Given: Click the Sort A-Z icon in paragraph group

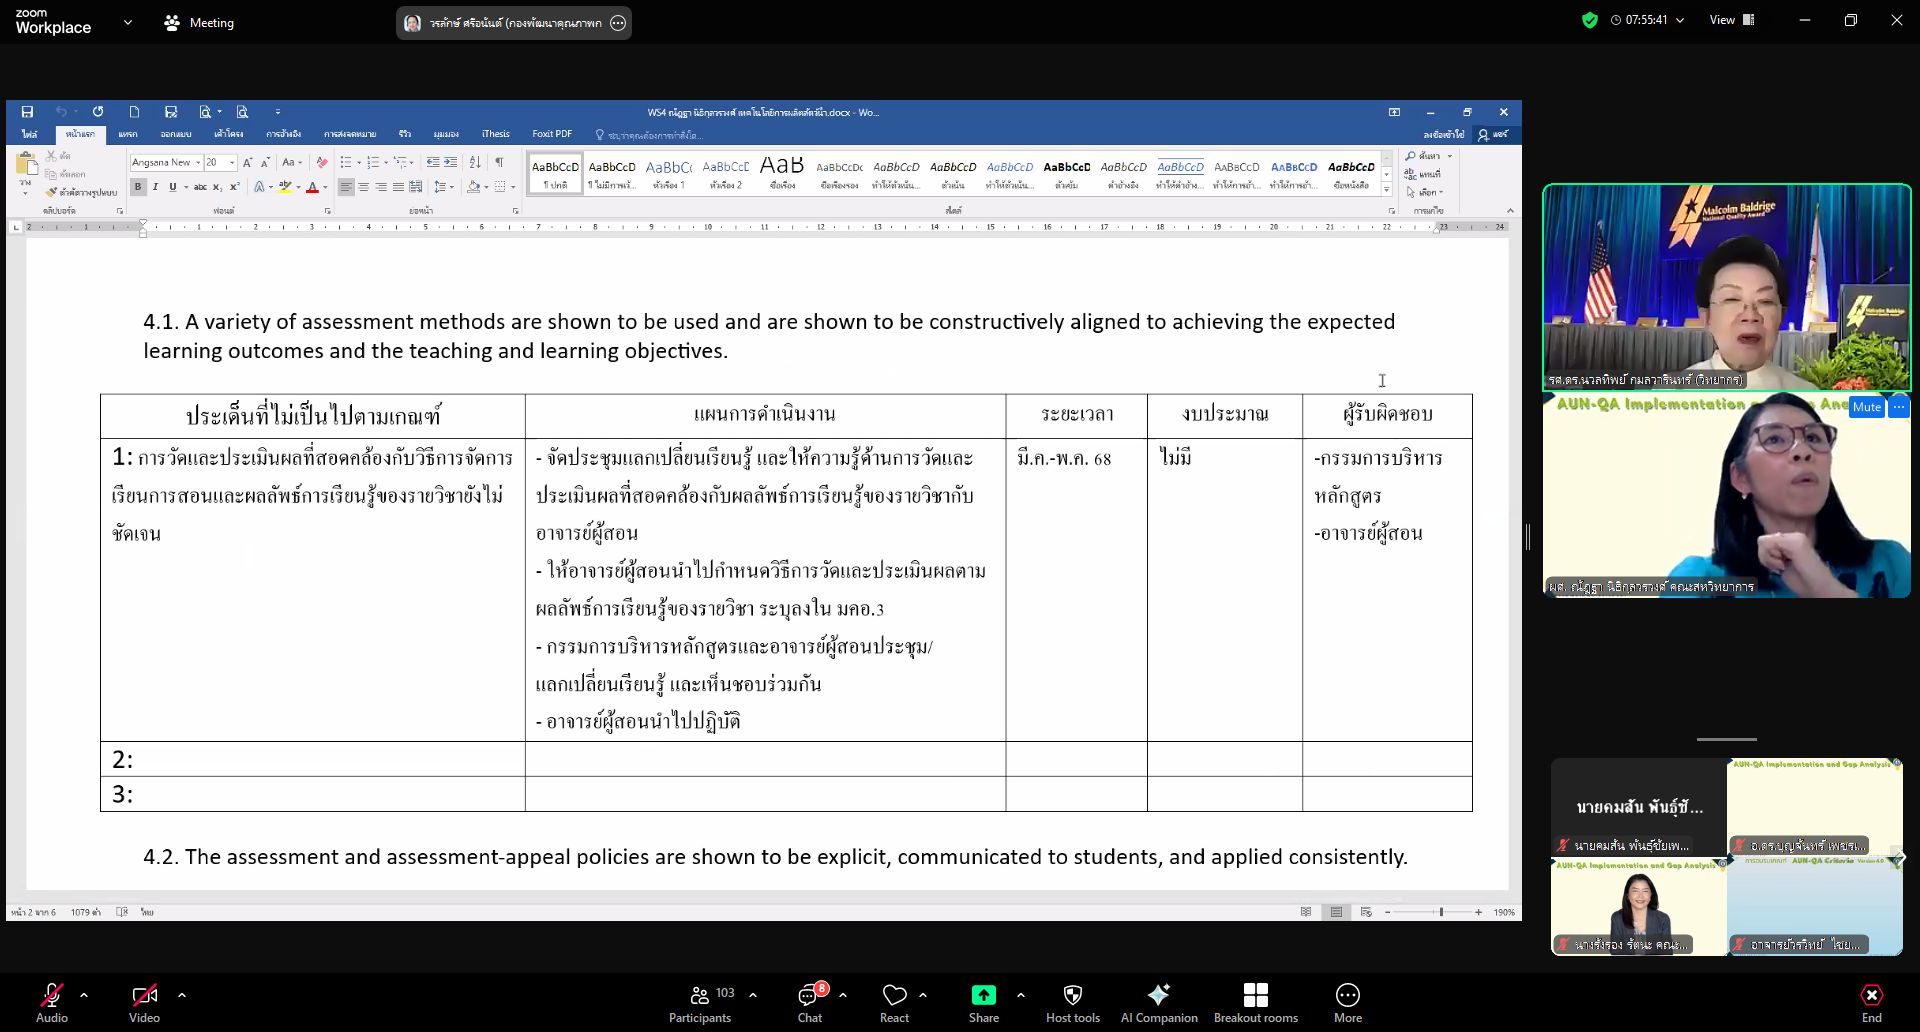Looking at the screenshot, I should pyautogui.click(x=475, y=162).
